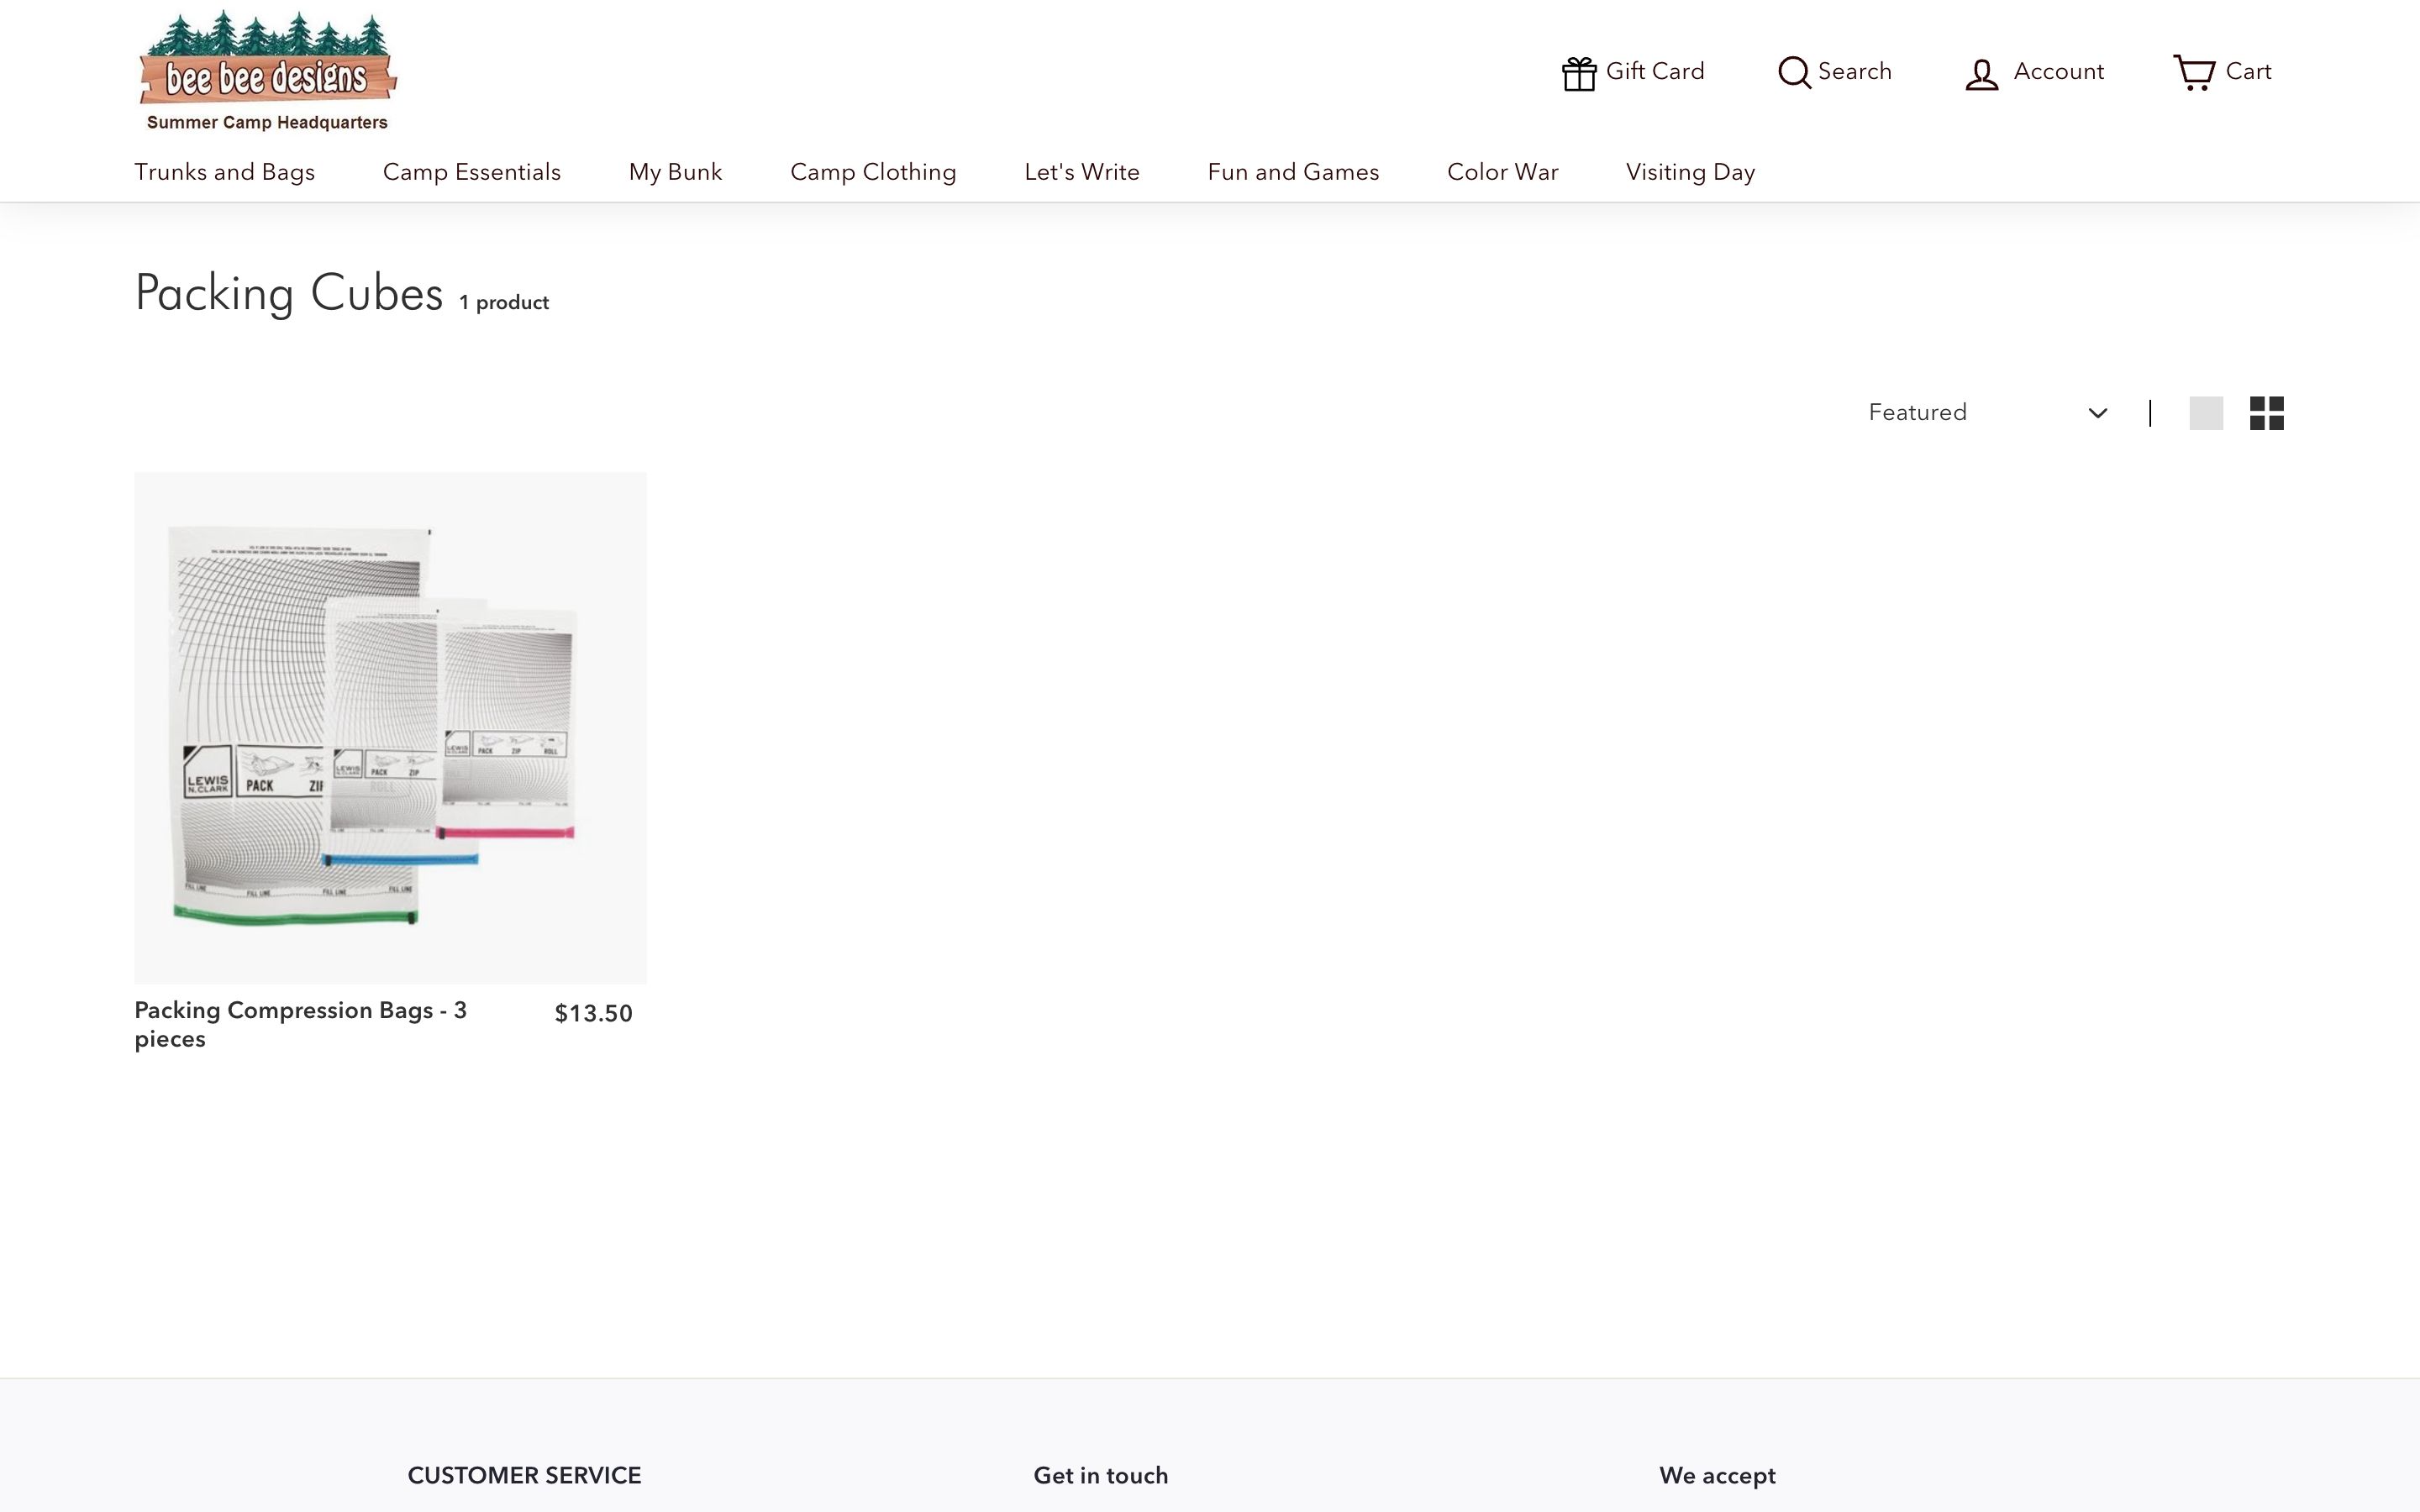
Task: Open the Featured sort dropdown
Action: (x=1985, y=412)
